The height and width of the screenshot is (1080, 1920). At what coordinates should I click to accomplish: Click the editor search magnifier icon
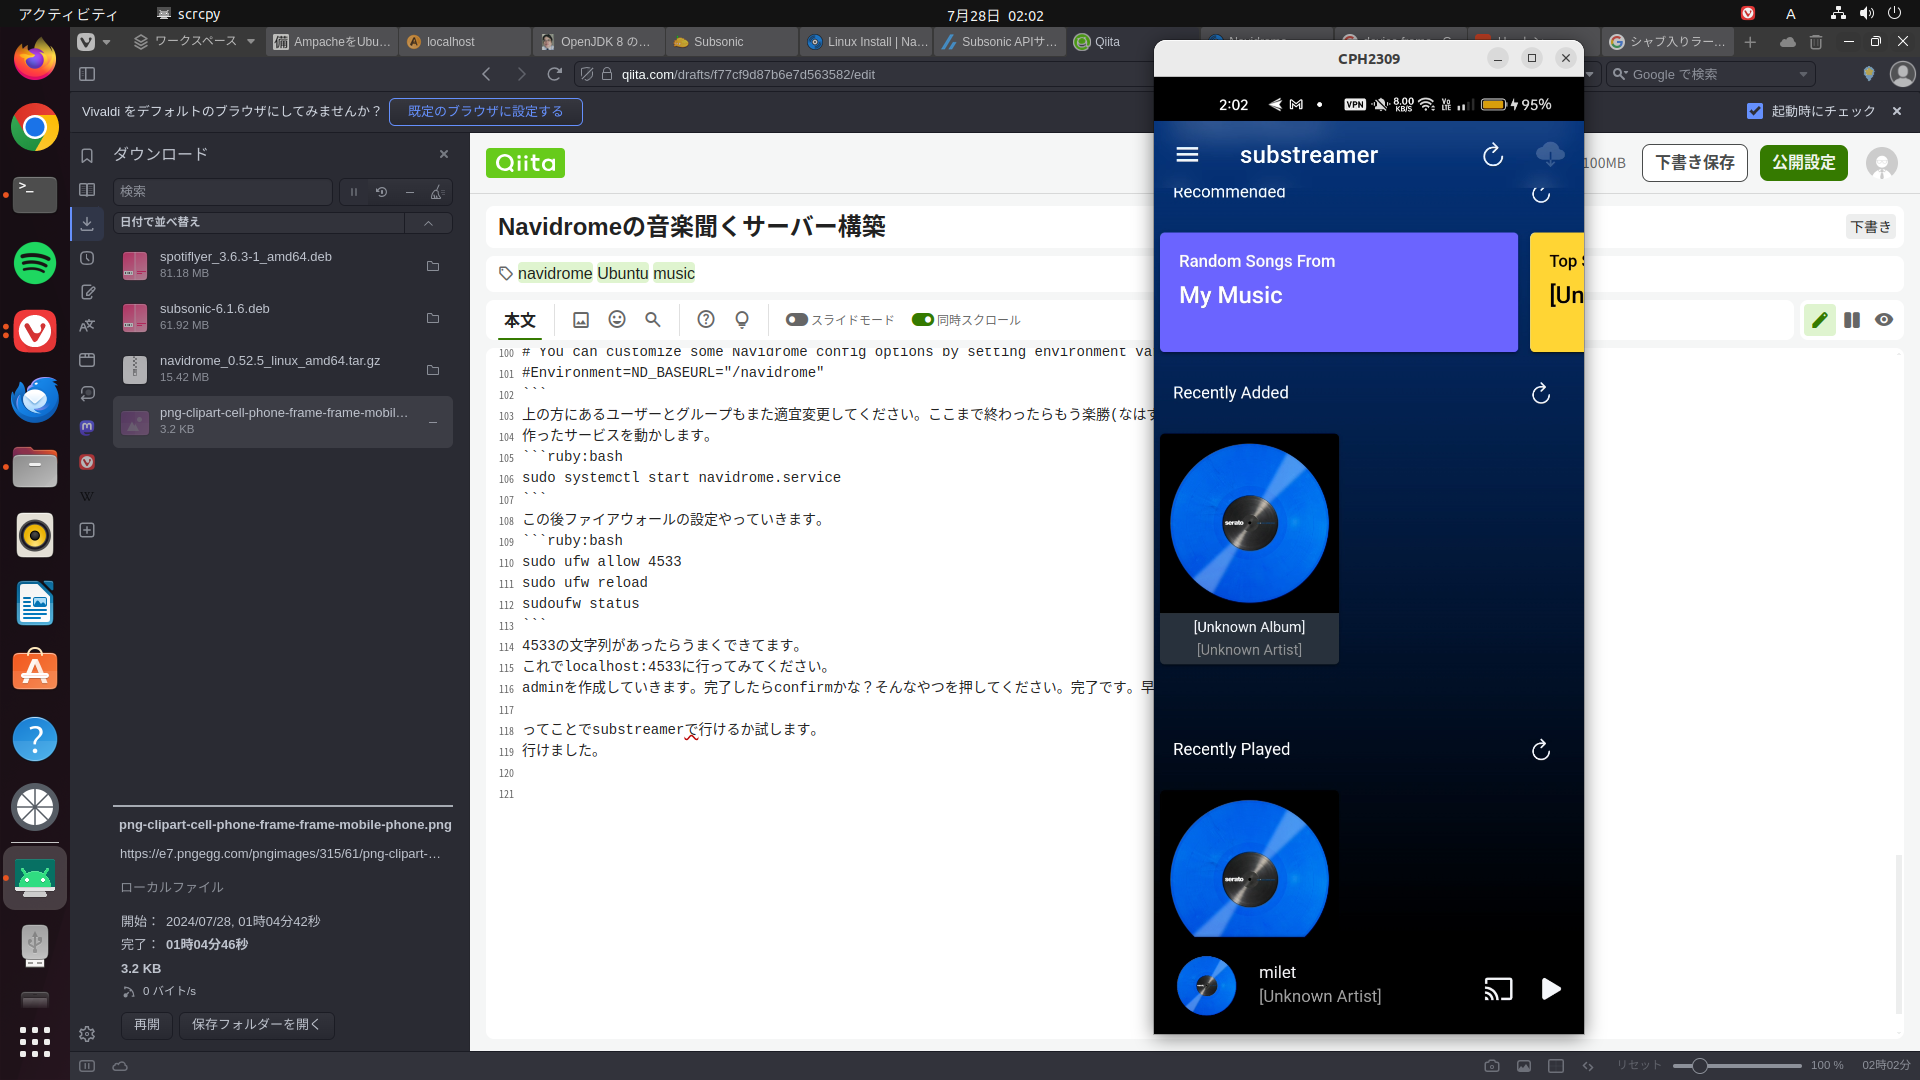coord(653,320)
